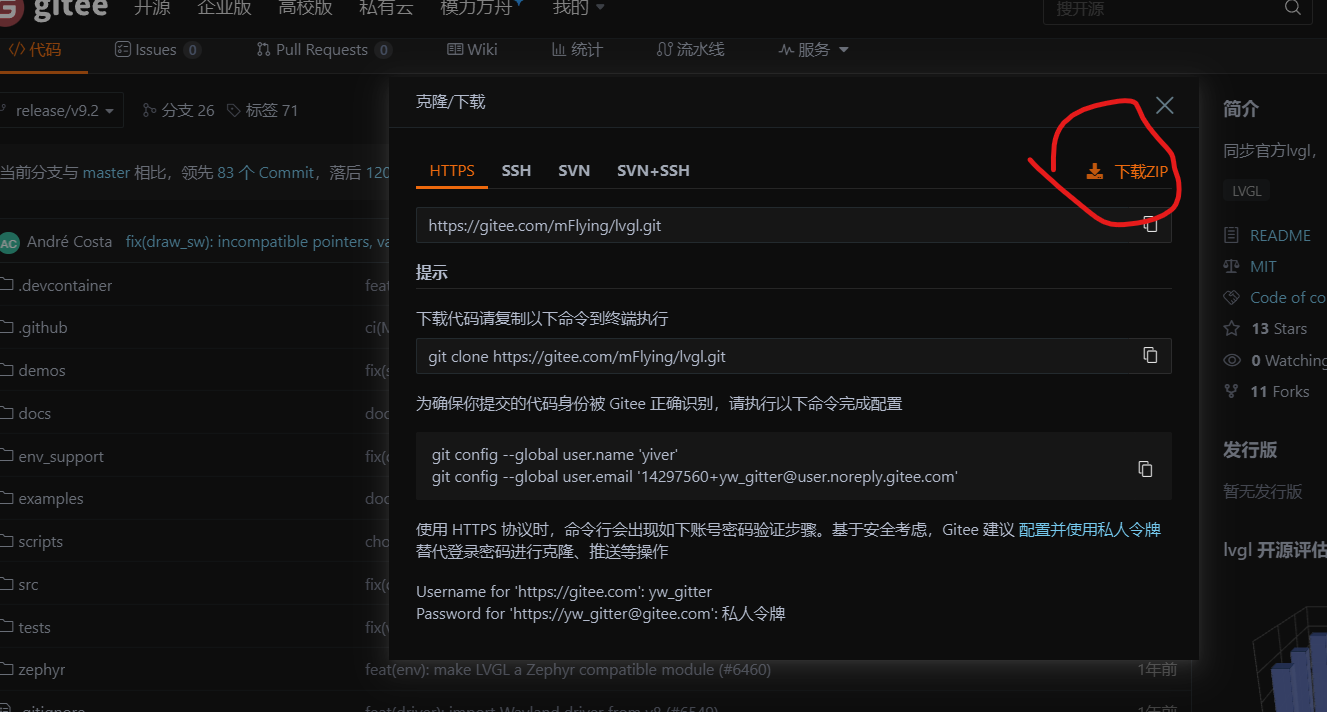Click the zephyr feat(env) commit message
This screenshot has height=712, width=1327.
568,669
